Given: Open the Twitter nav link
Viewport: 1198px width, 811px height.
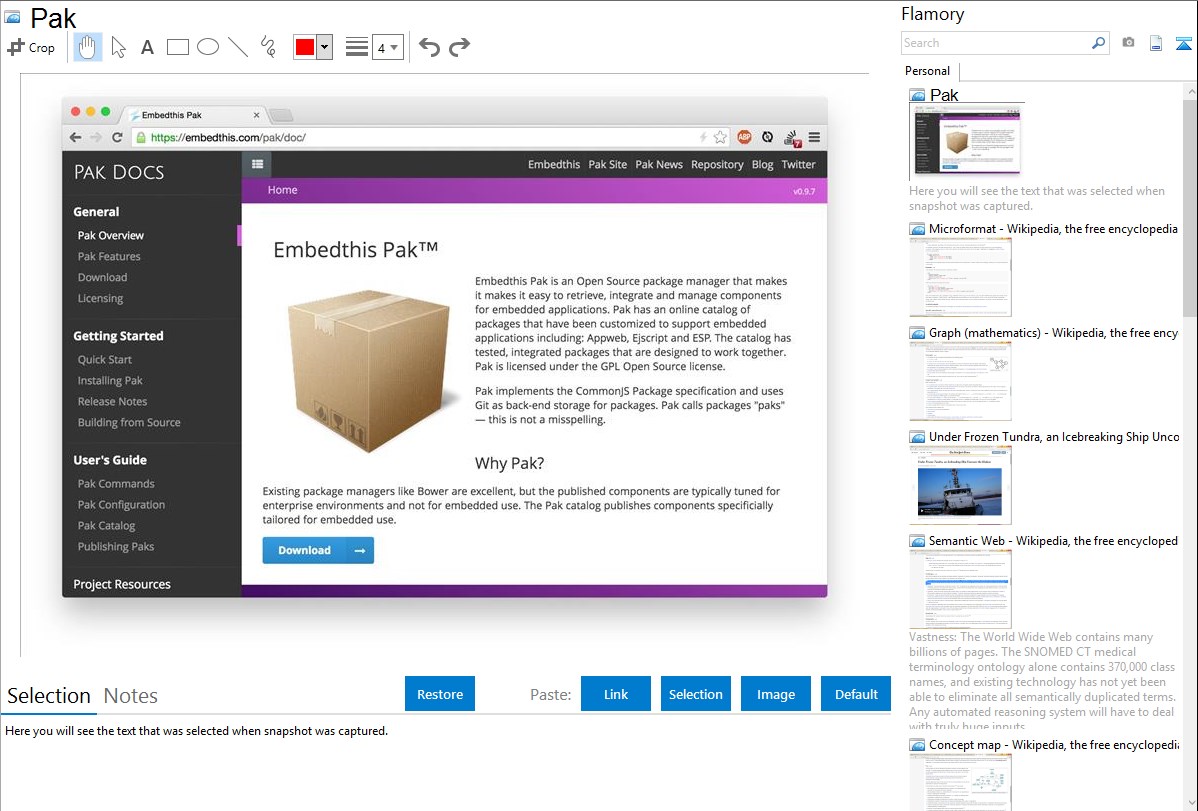Looking at the screenshot, I should pos(798,164).
